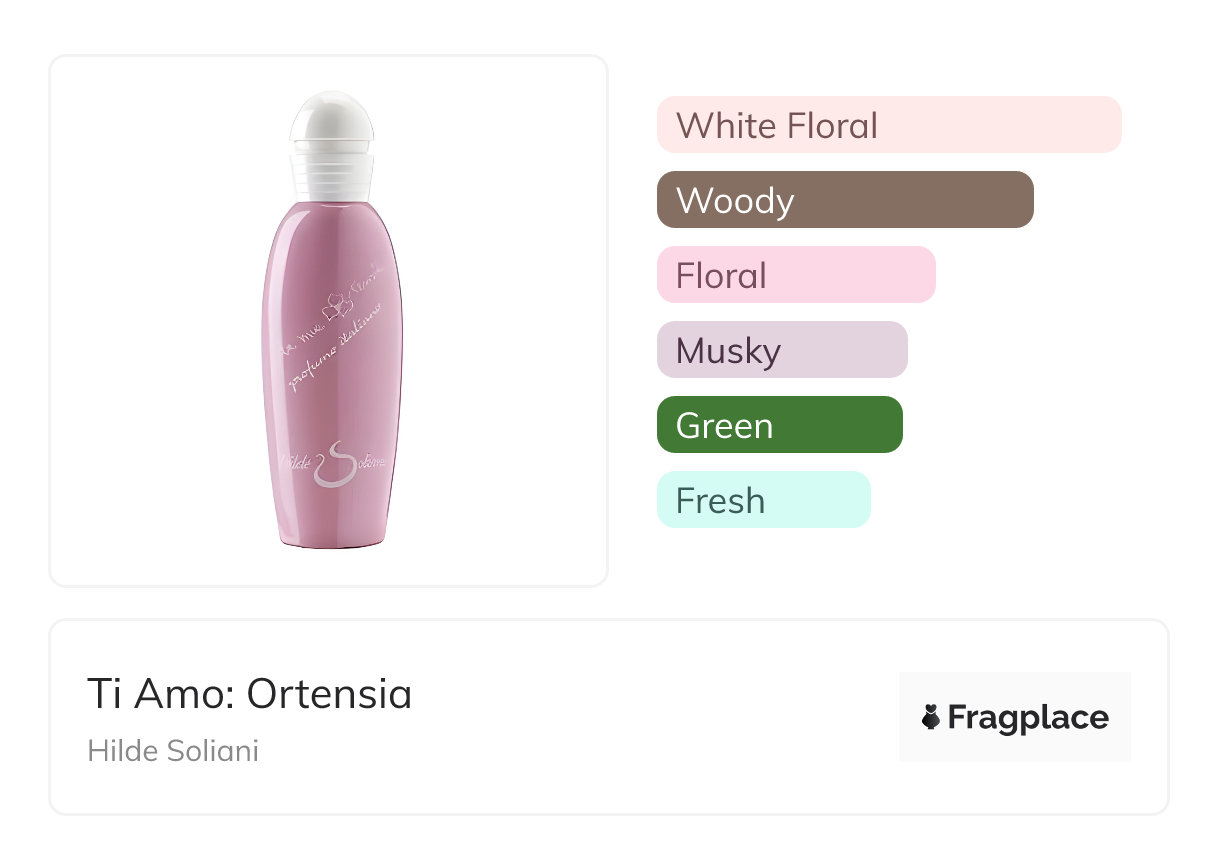The height and width of the screenshot is (864, 1218).
Task: Select the Fresh accord bar
Action: pos(764,500)
